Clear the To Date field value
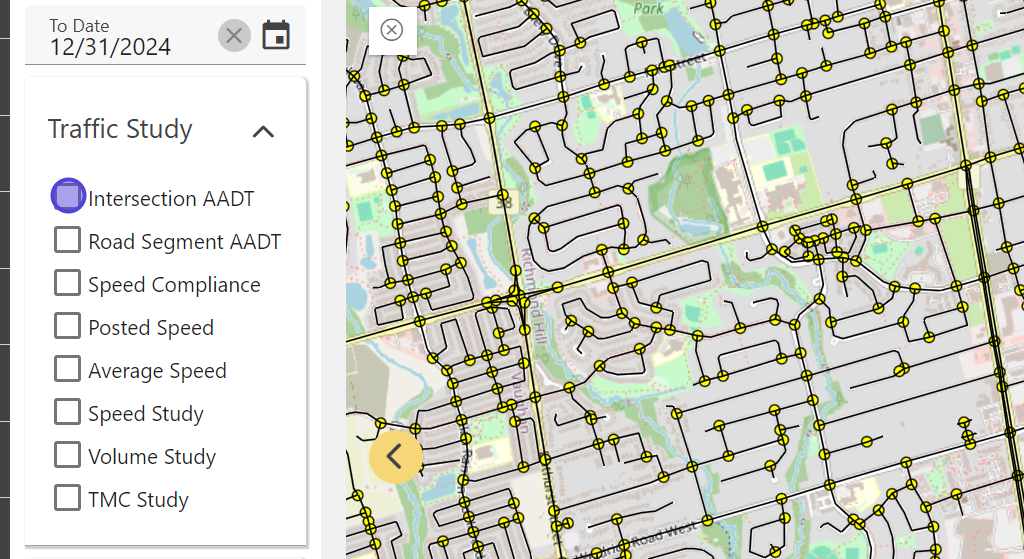The width and height of the screenshot is (1024, 559). 234,36
